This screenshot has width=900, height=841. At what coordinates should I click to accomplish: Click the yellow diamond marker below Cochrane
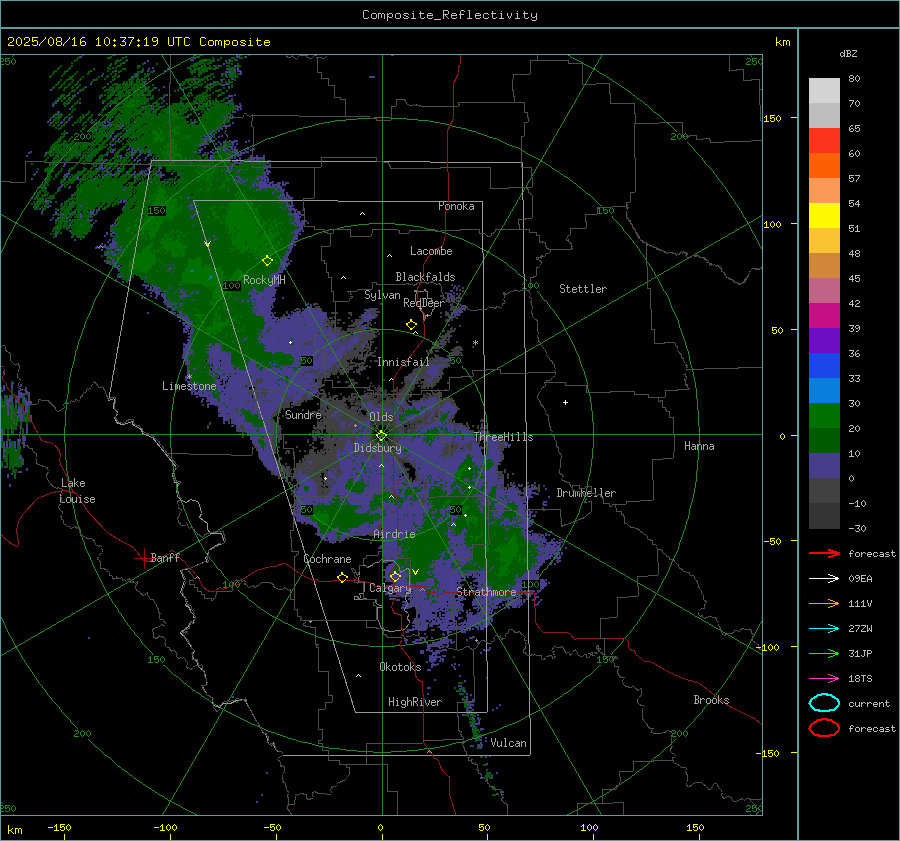coord(342,577)
